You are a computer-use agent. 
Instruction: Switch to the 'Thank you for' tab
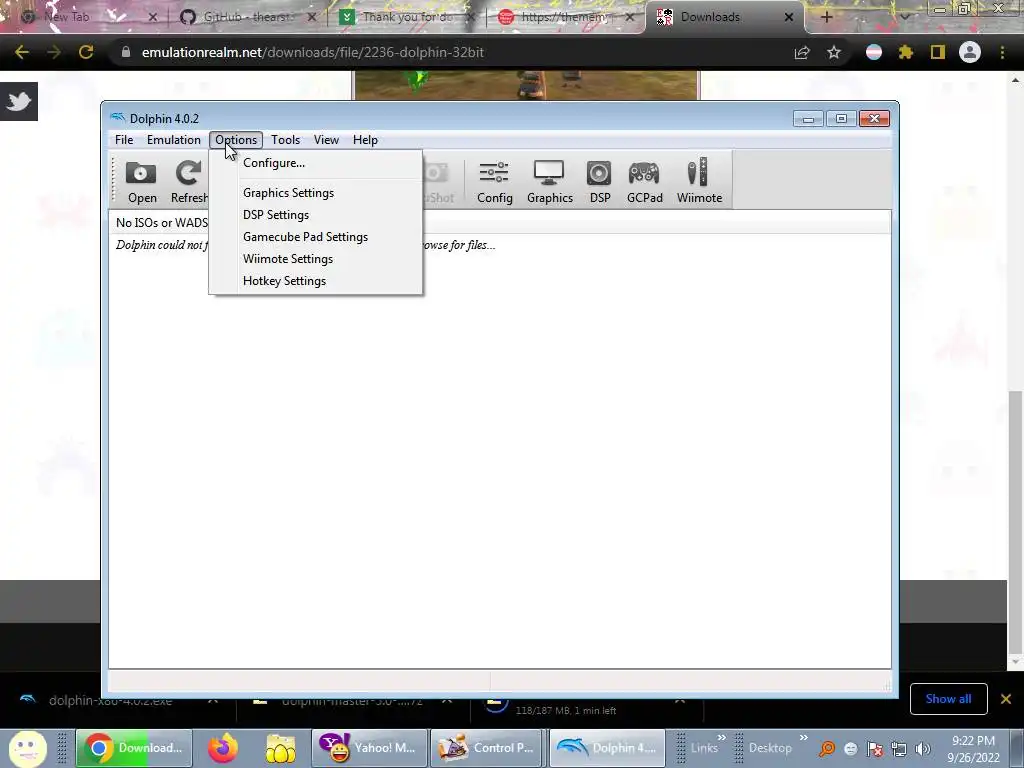(x=405, y=17)
